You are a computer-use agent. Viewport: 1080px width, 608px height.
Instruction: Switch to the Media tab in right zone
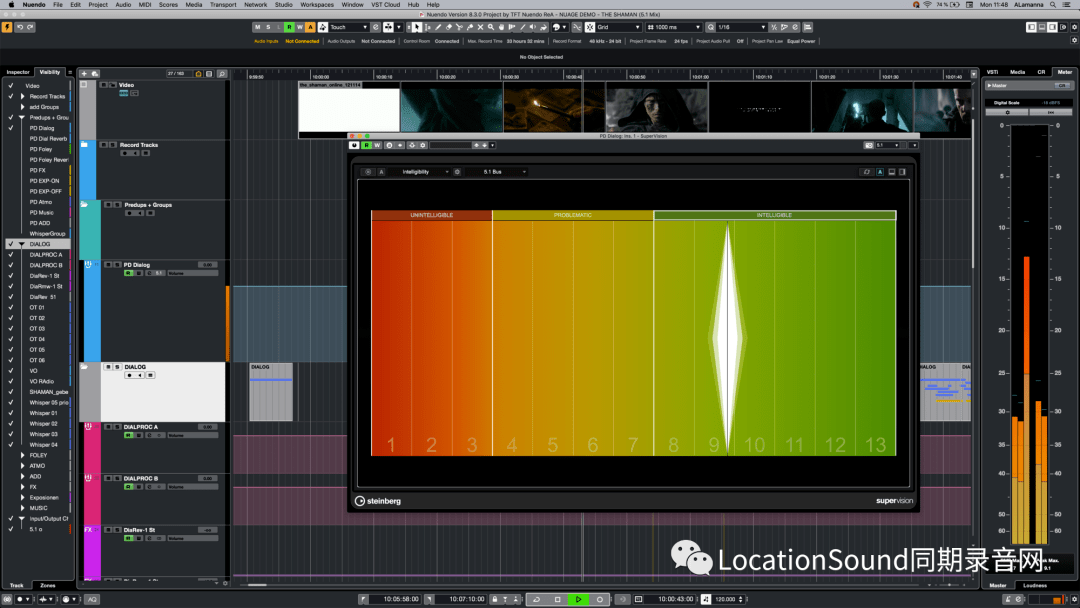tap(1017, 72)
